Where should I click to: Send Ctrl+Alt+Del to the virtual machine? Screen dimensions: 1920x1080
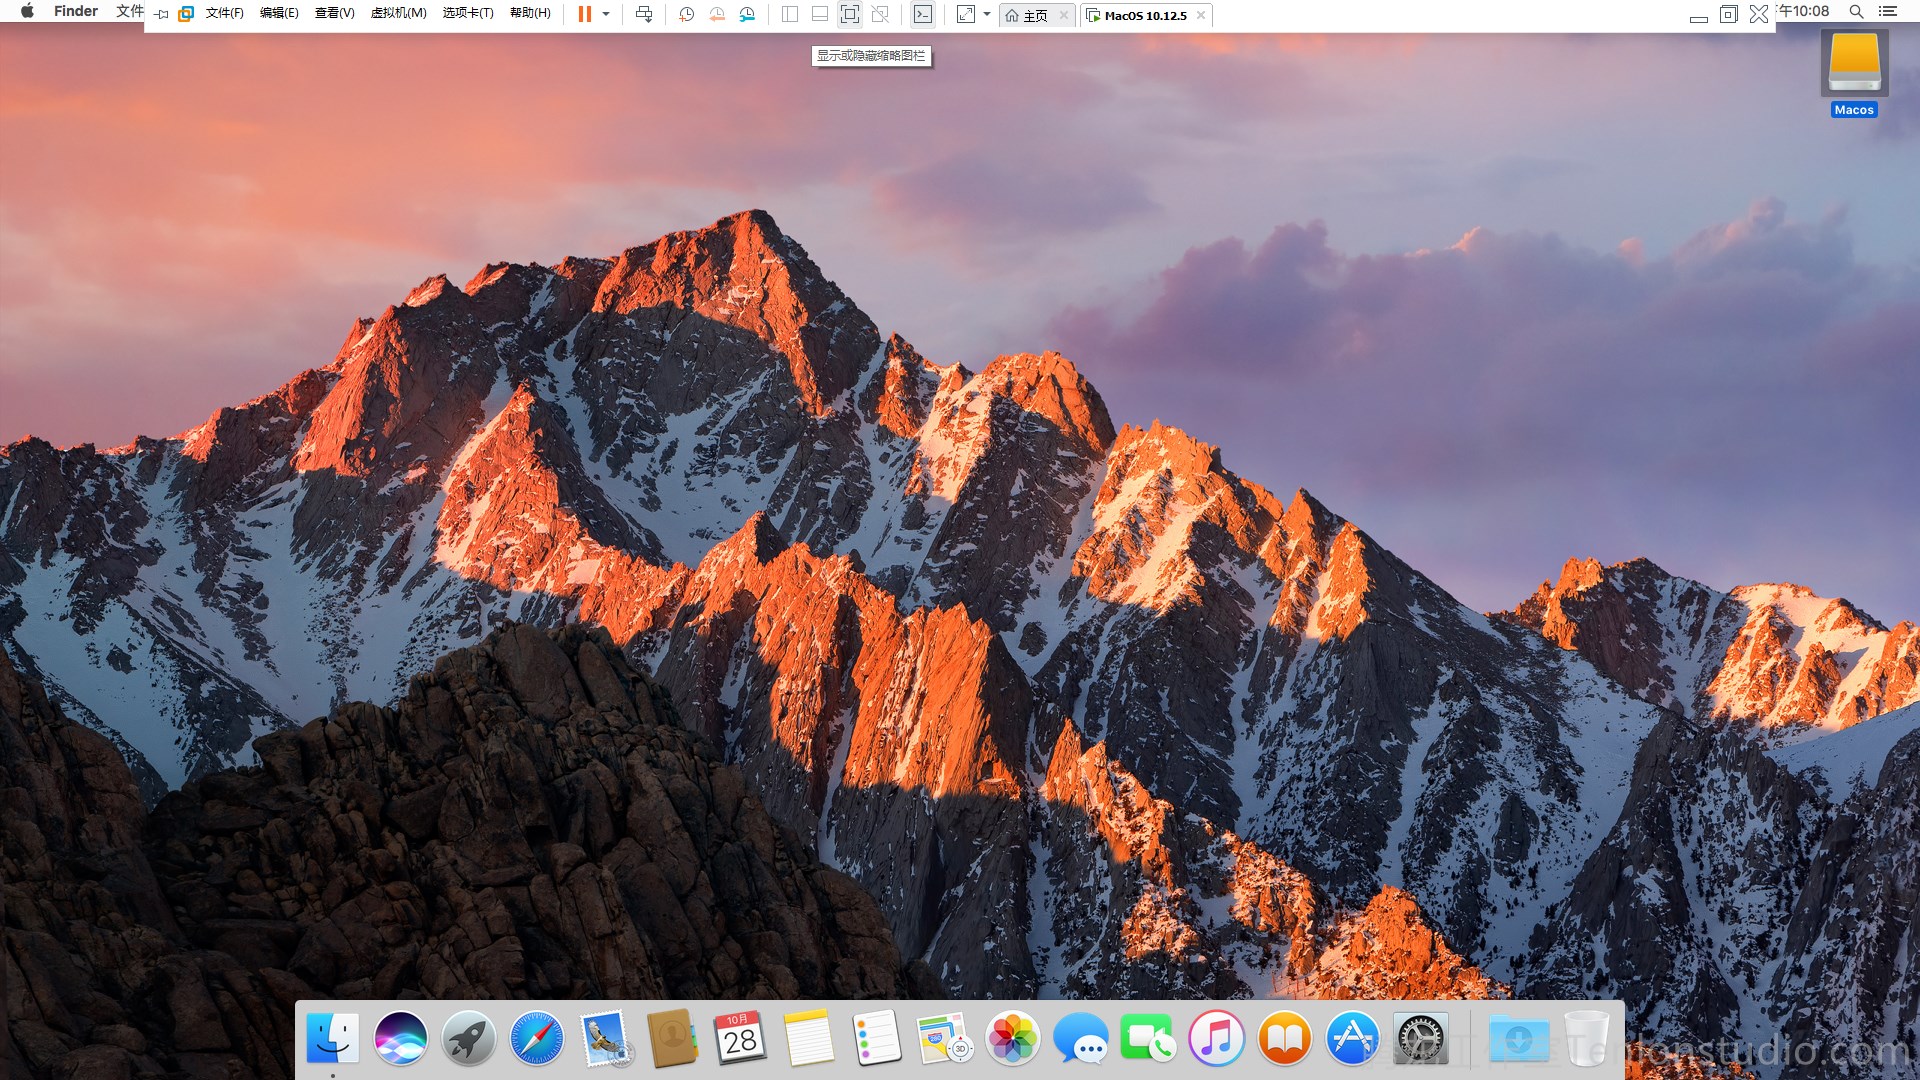pyautogui.click(x=644, y=14)
